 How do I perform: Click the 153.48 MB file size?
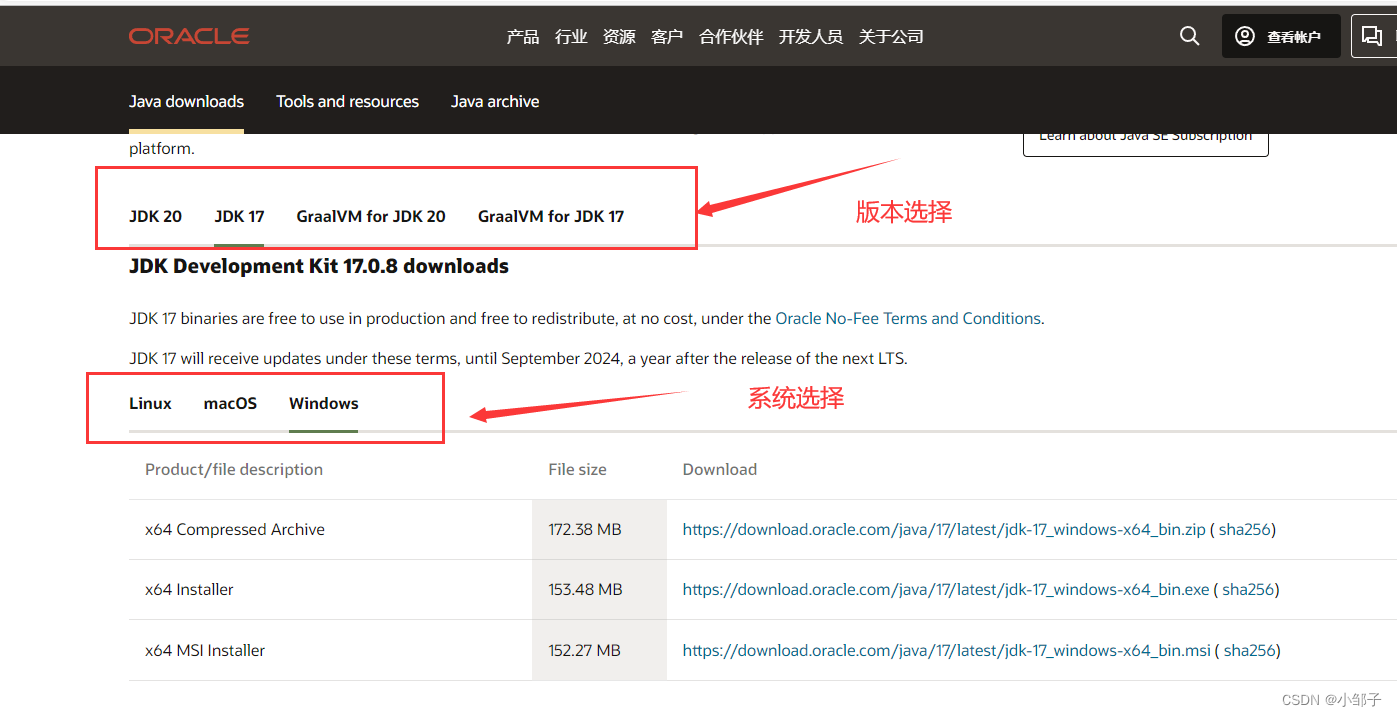585,589
